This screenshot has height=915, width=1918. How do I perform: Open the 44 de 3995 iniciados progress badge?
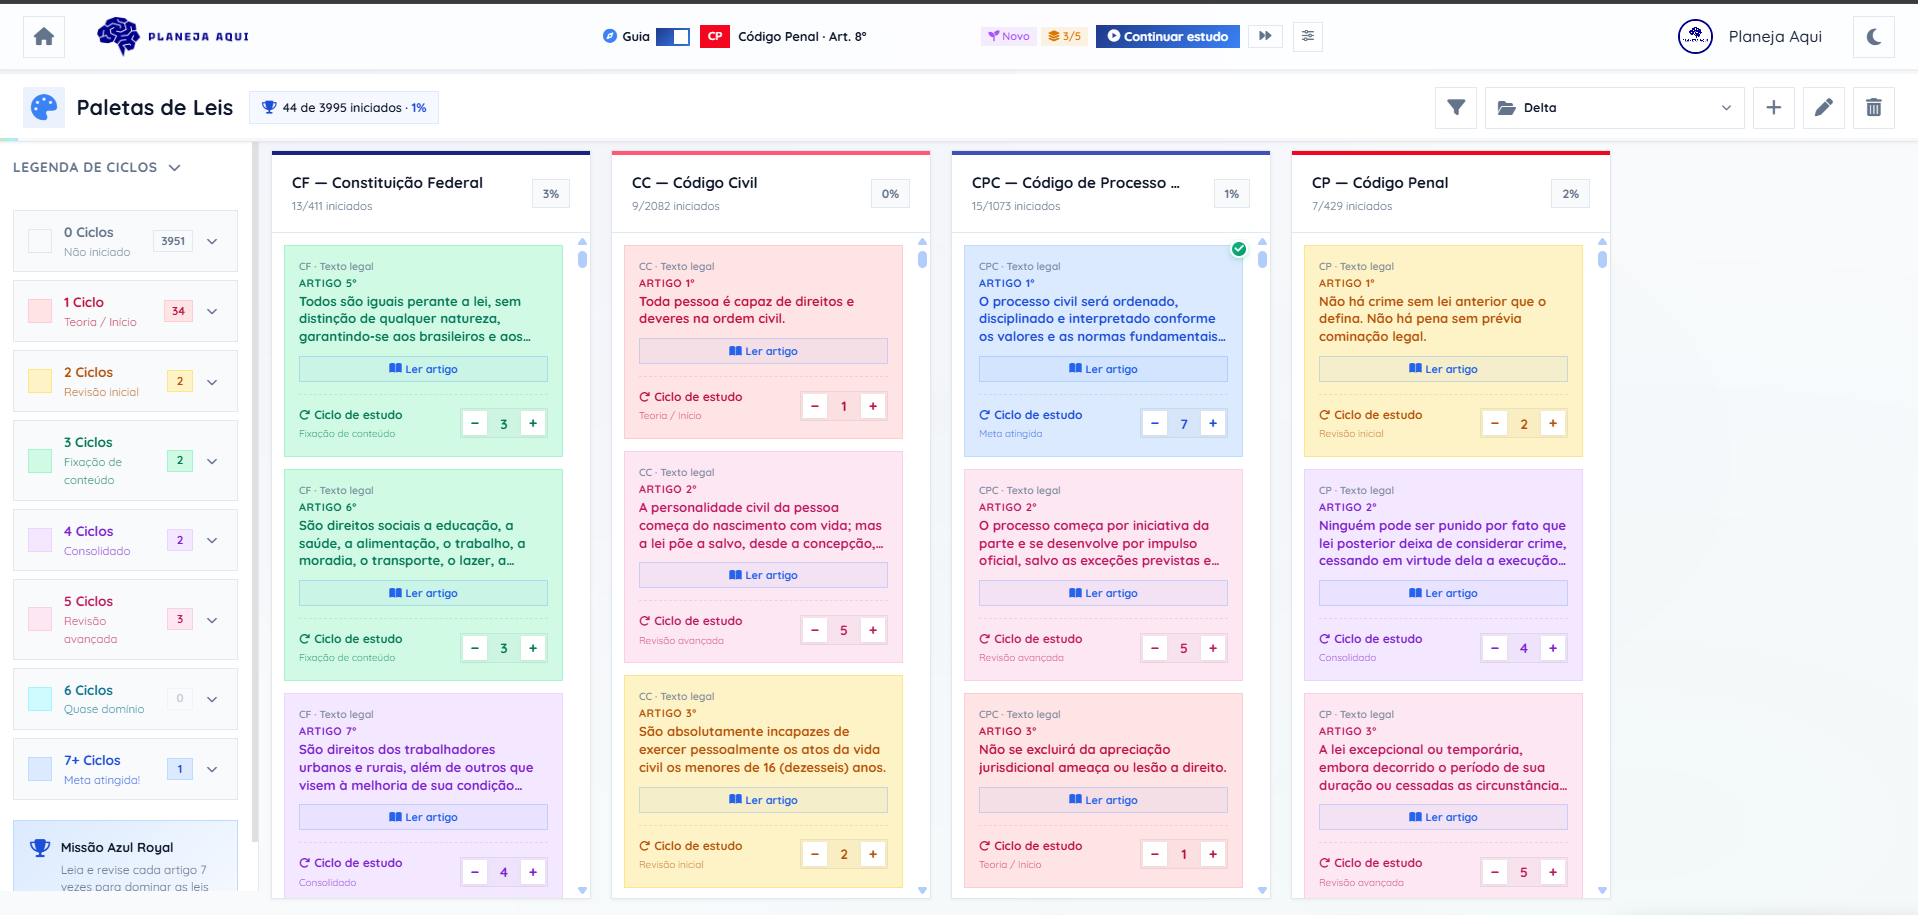[344, 108]
